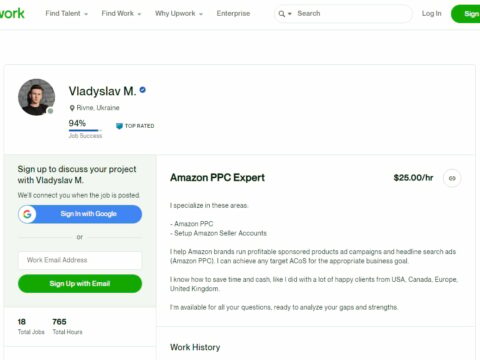Expand search type dropdown arrow

pos(290,14)
